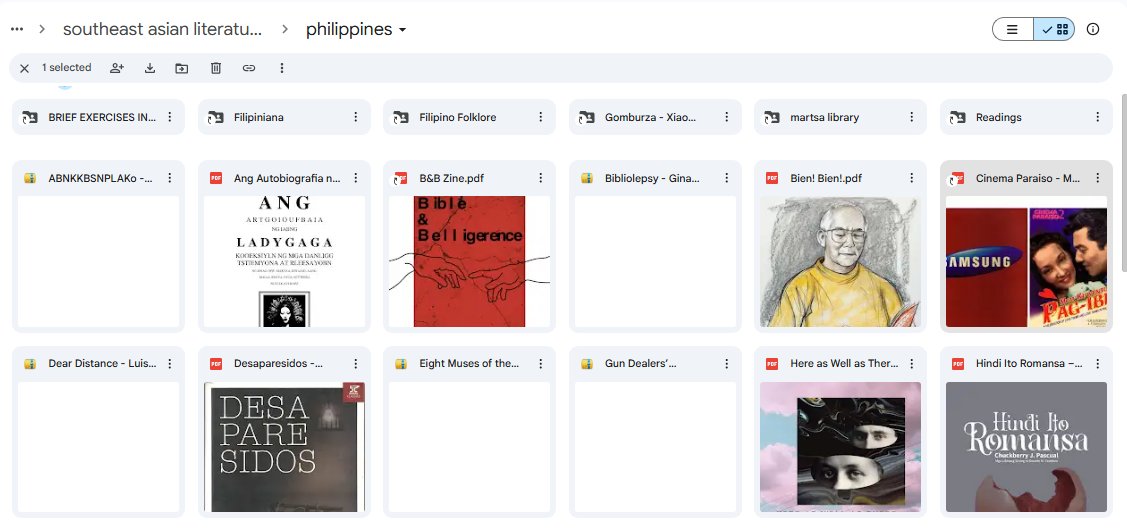View details info icon
This screenshot has height=528, width=1127.
coord(1093,29)
